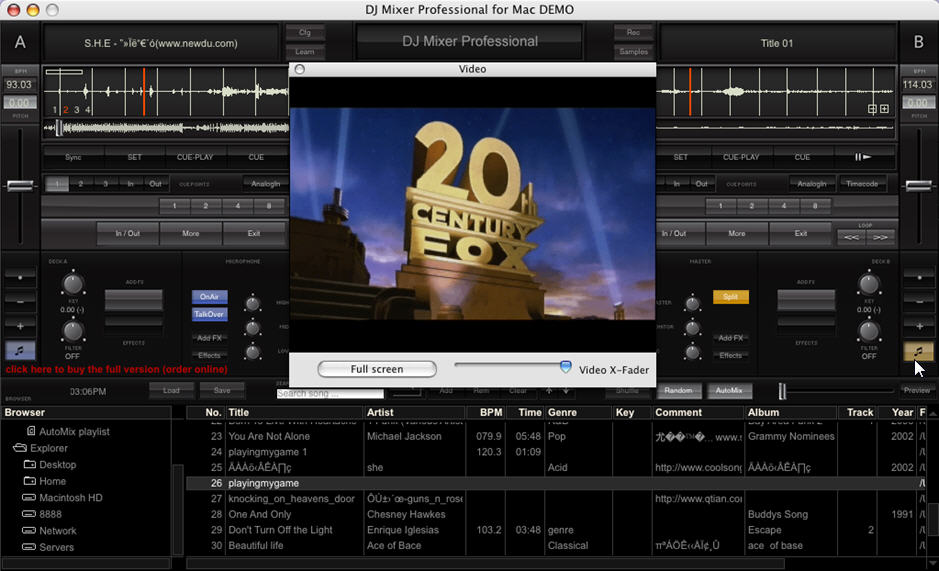This screenshot has width=939, height=571.
Task: Zoom out Deck B waveform (minus box icon)
Action: [872, 108]
